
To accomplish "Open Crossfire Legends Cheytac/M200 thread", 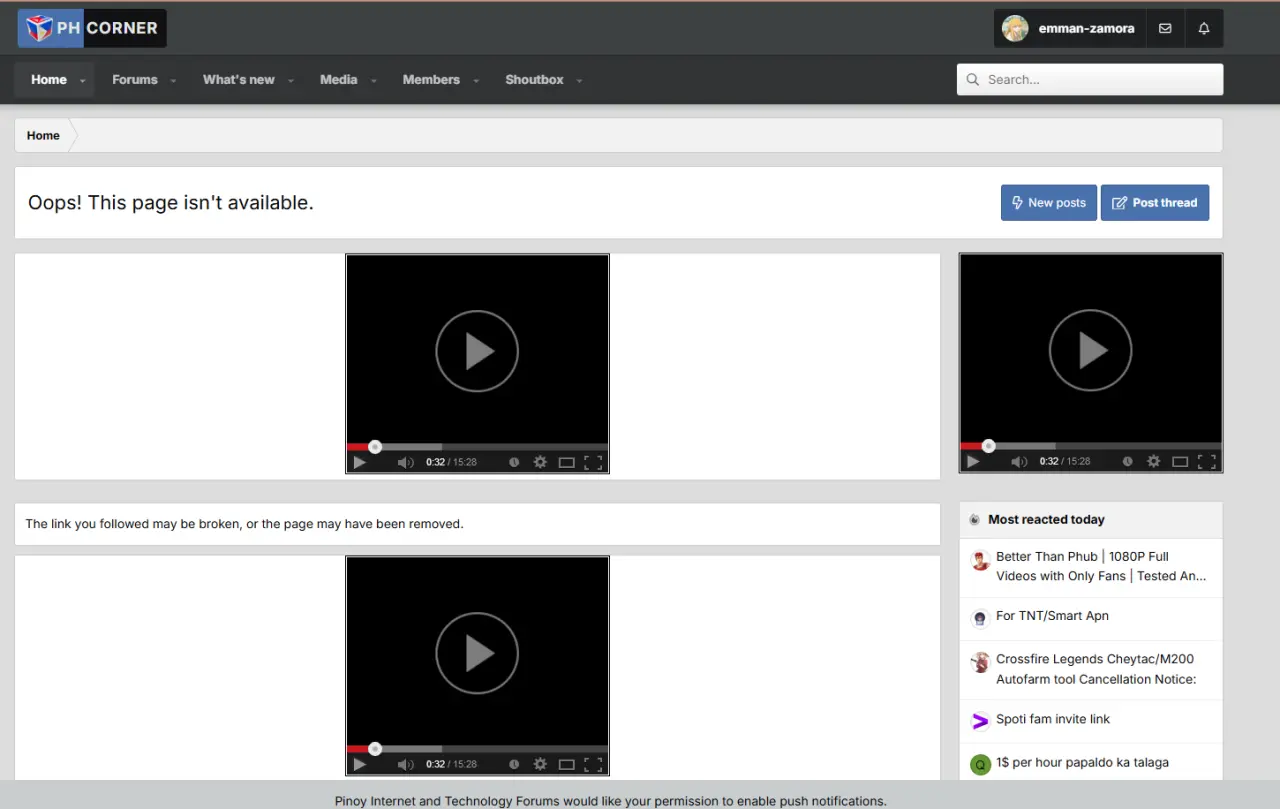I will pos(1096,669).
